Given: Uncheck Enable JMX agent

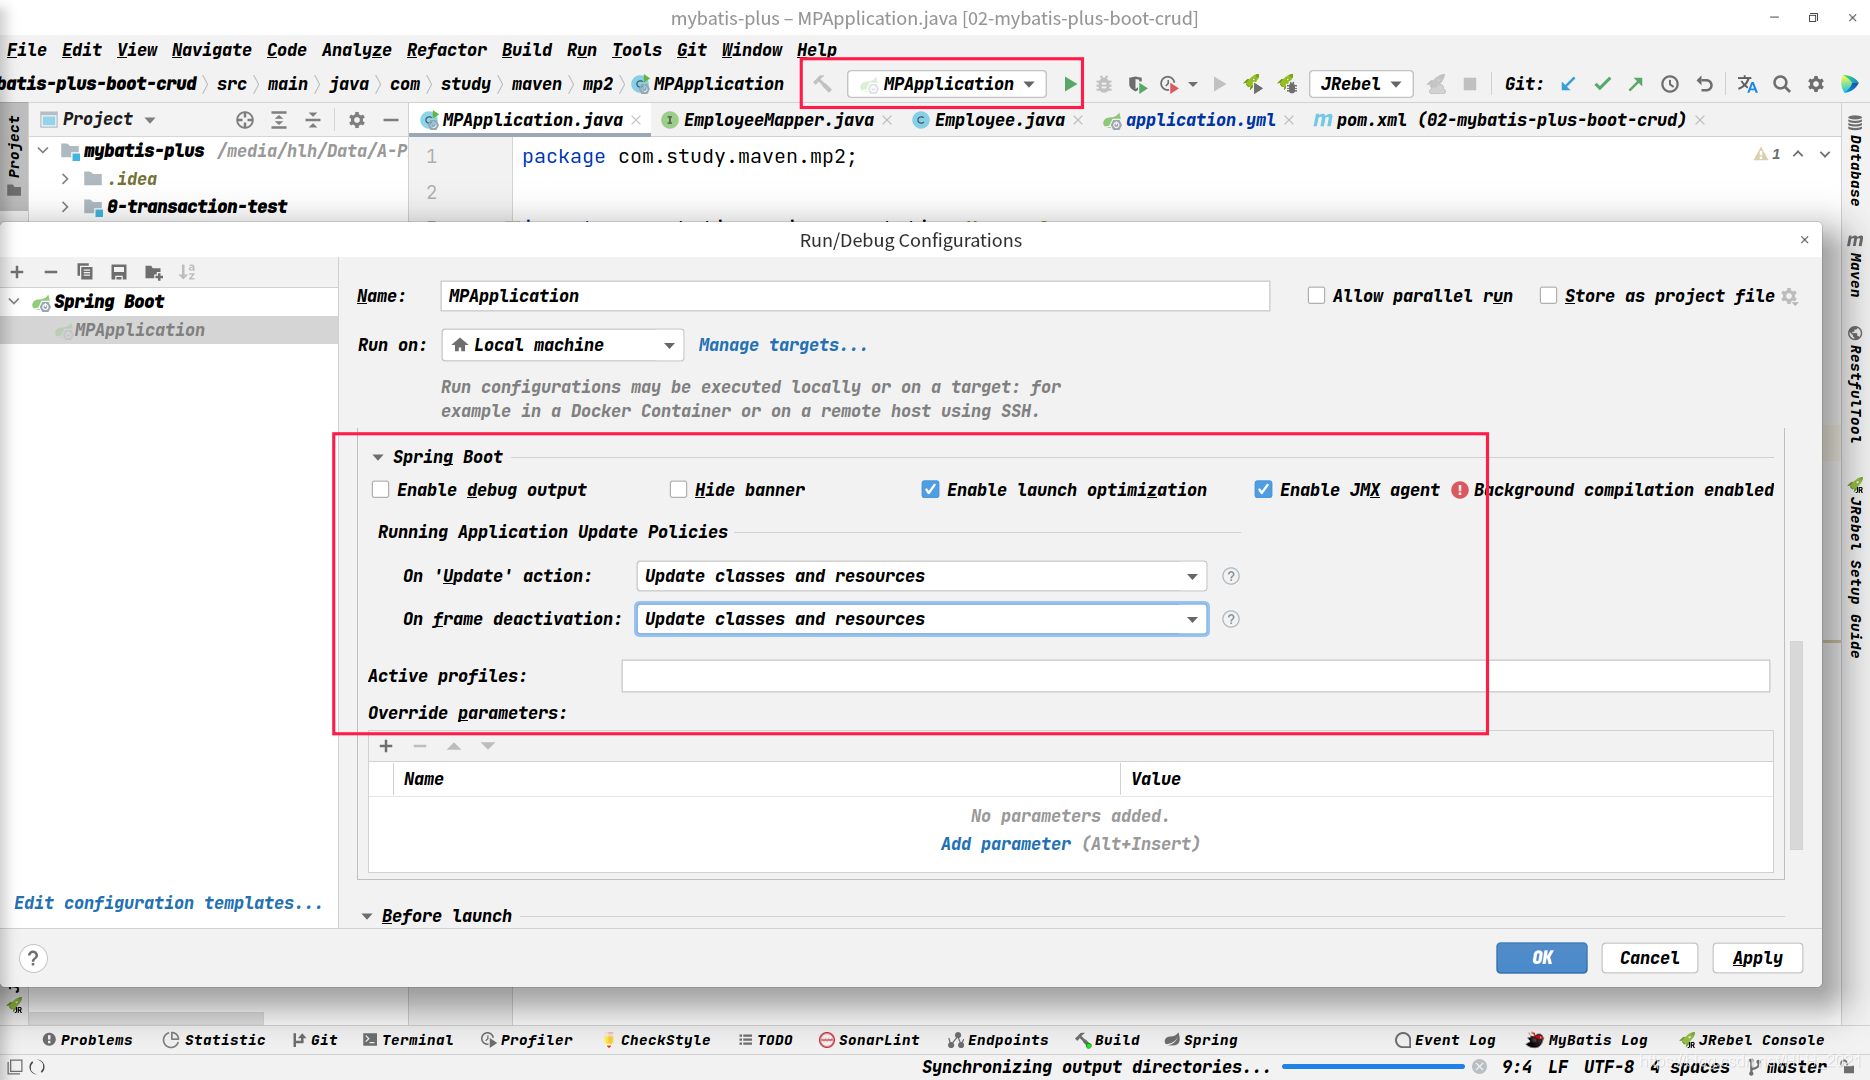Looking at the screenshot, I should pyautogui.click(x=1263, y=489).
